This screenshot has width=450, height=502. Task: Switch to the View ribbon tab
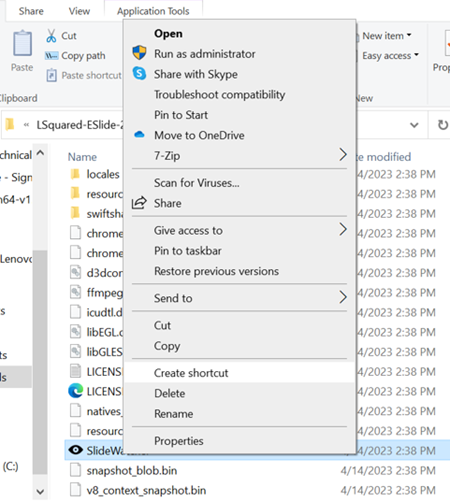pyautogui.click(x=79, y=11)
